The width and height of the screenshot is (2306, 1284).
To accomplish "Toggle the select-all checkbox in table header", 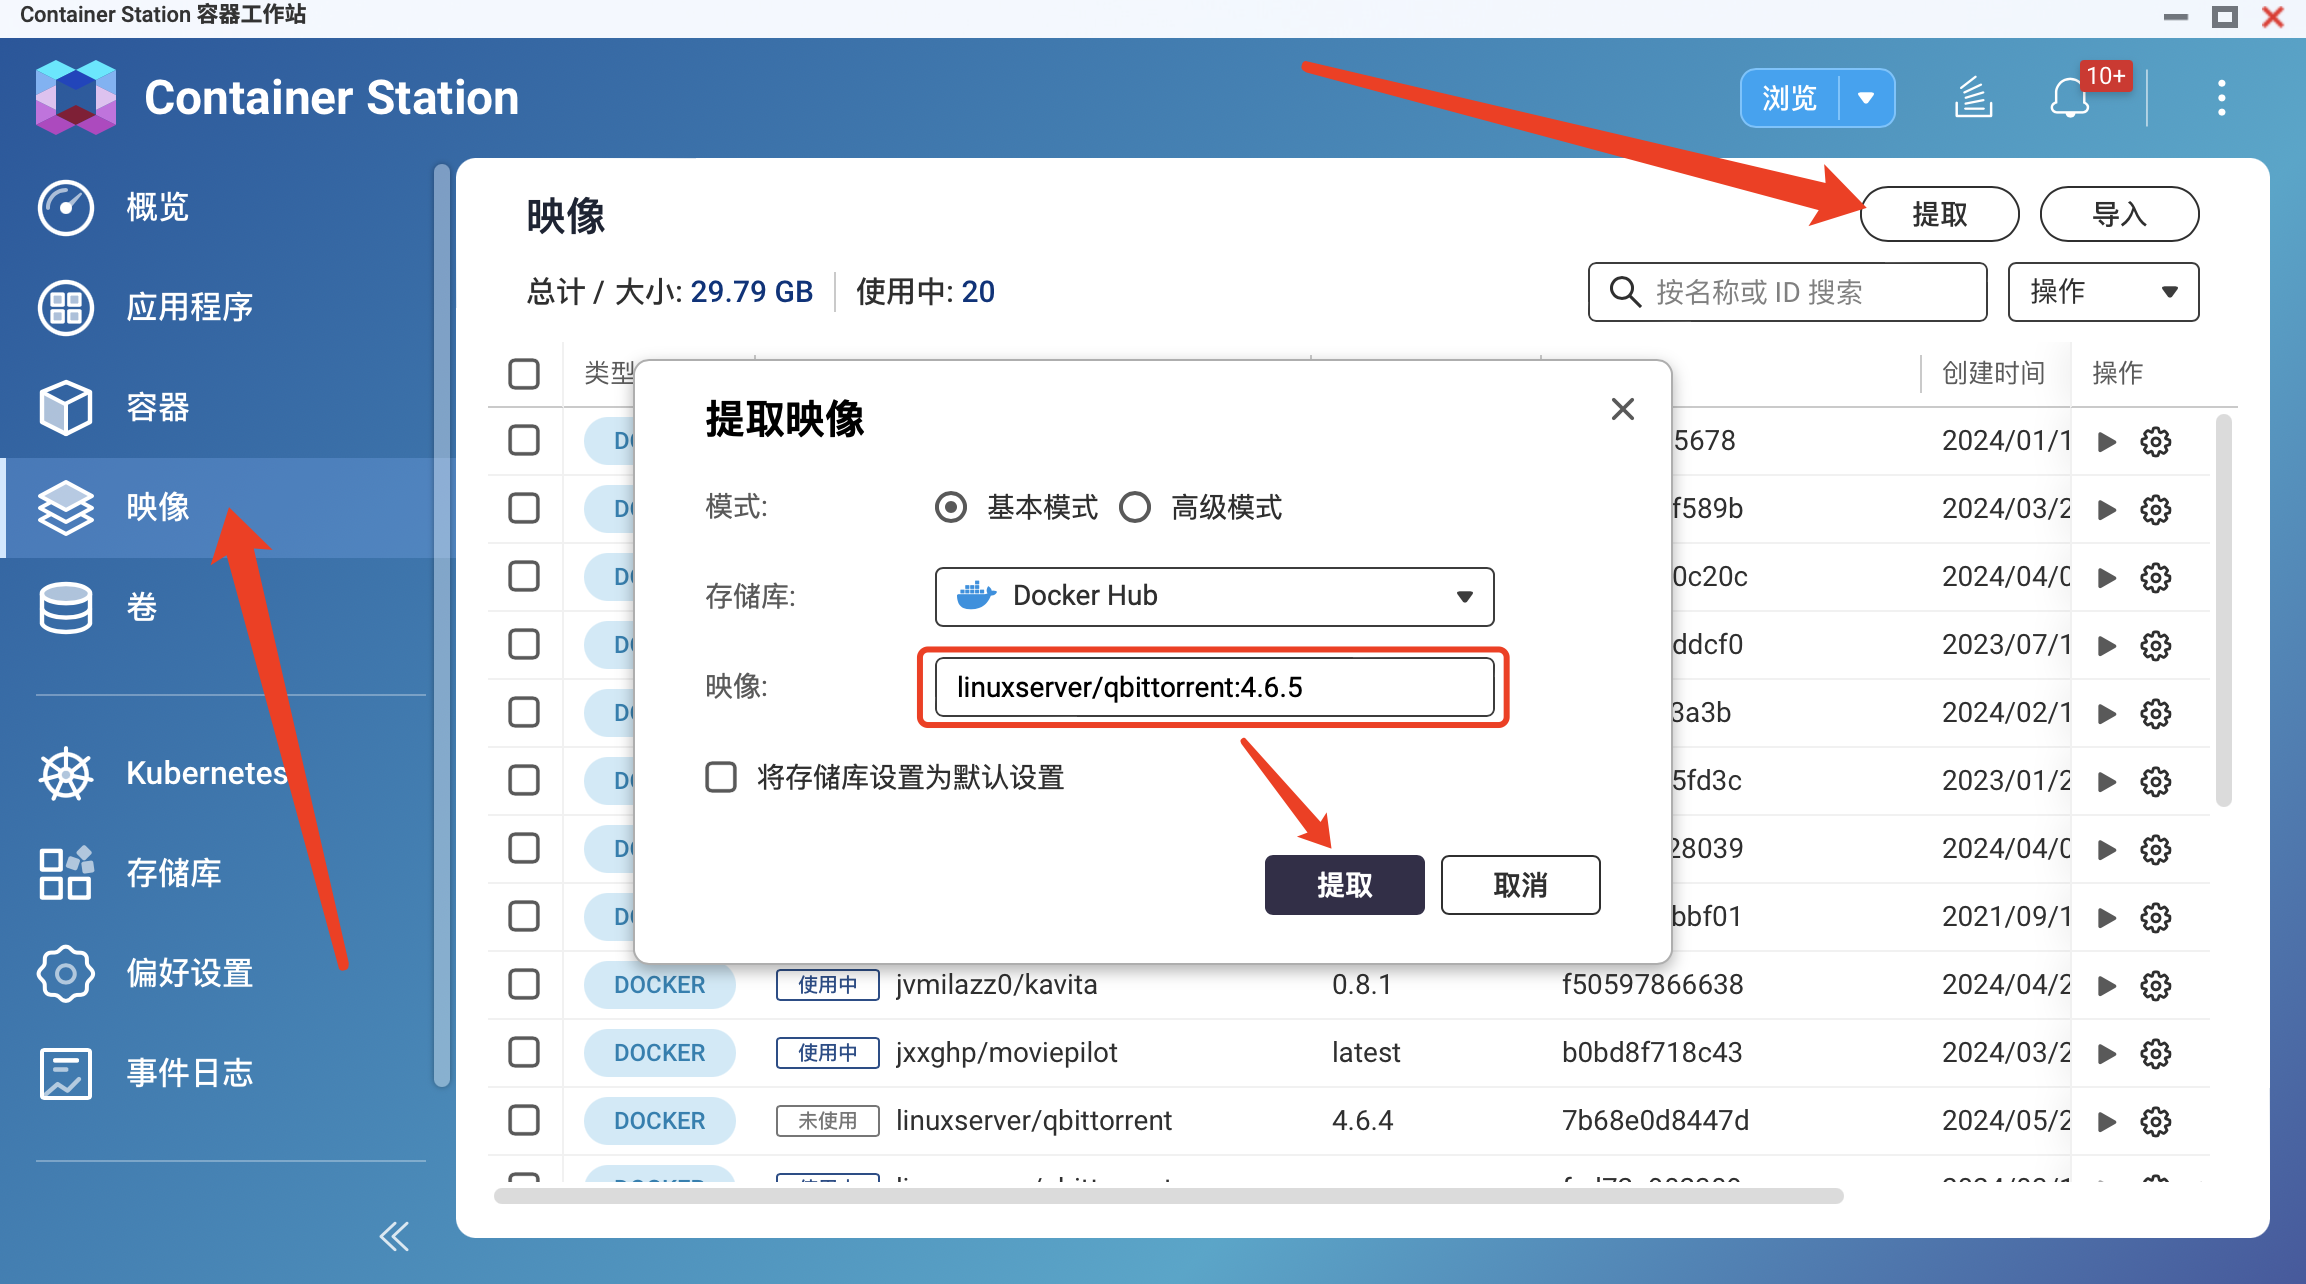I will pos(523,373).
